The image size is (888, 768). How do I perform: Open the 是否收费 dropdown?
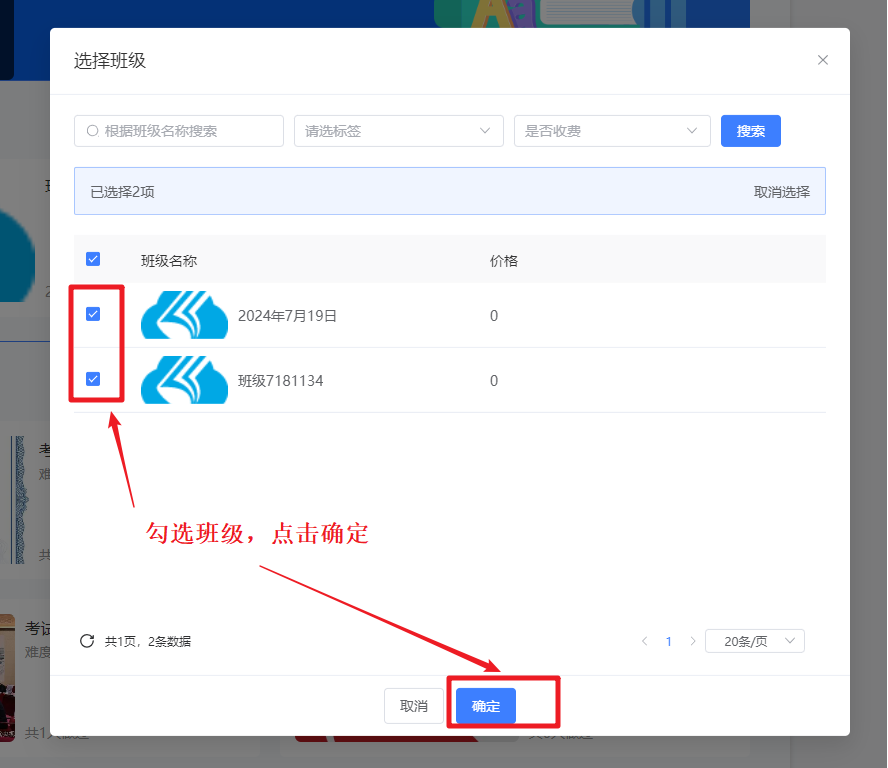pos(612,131)
